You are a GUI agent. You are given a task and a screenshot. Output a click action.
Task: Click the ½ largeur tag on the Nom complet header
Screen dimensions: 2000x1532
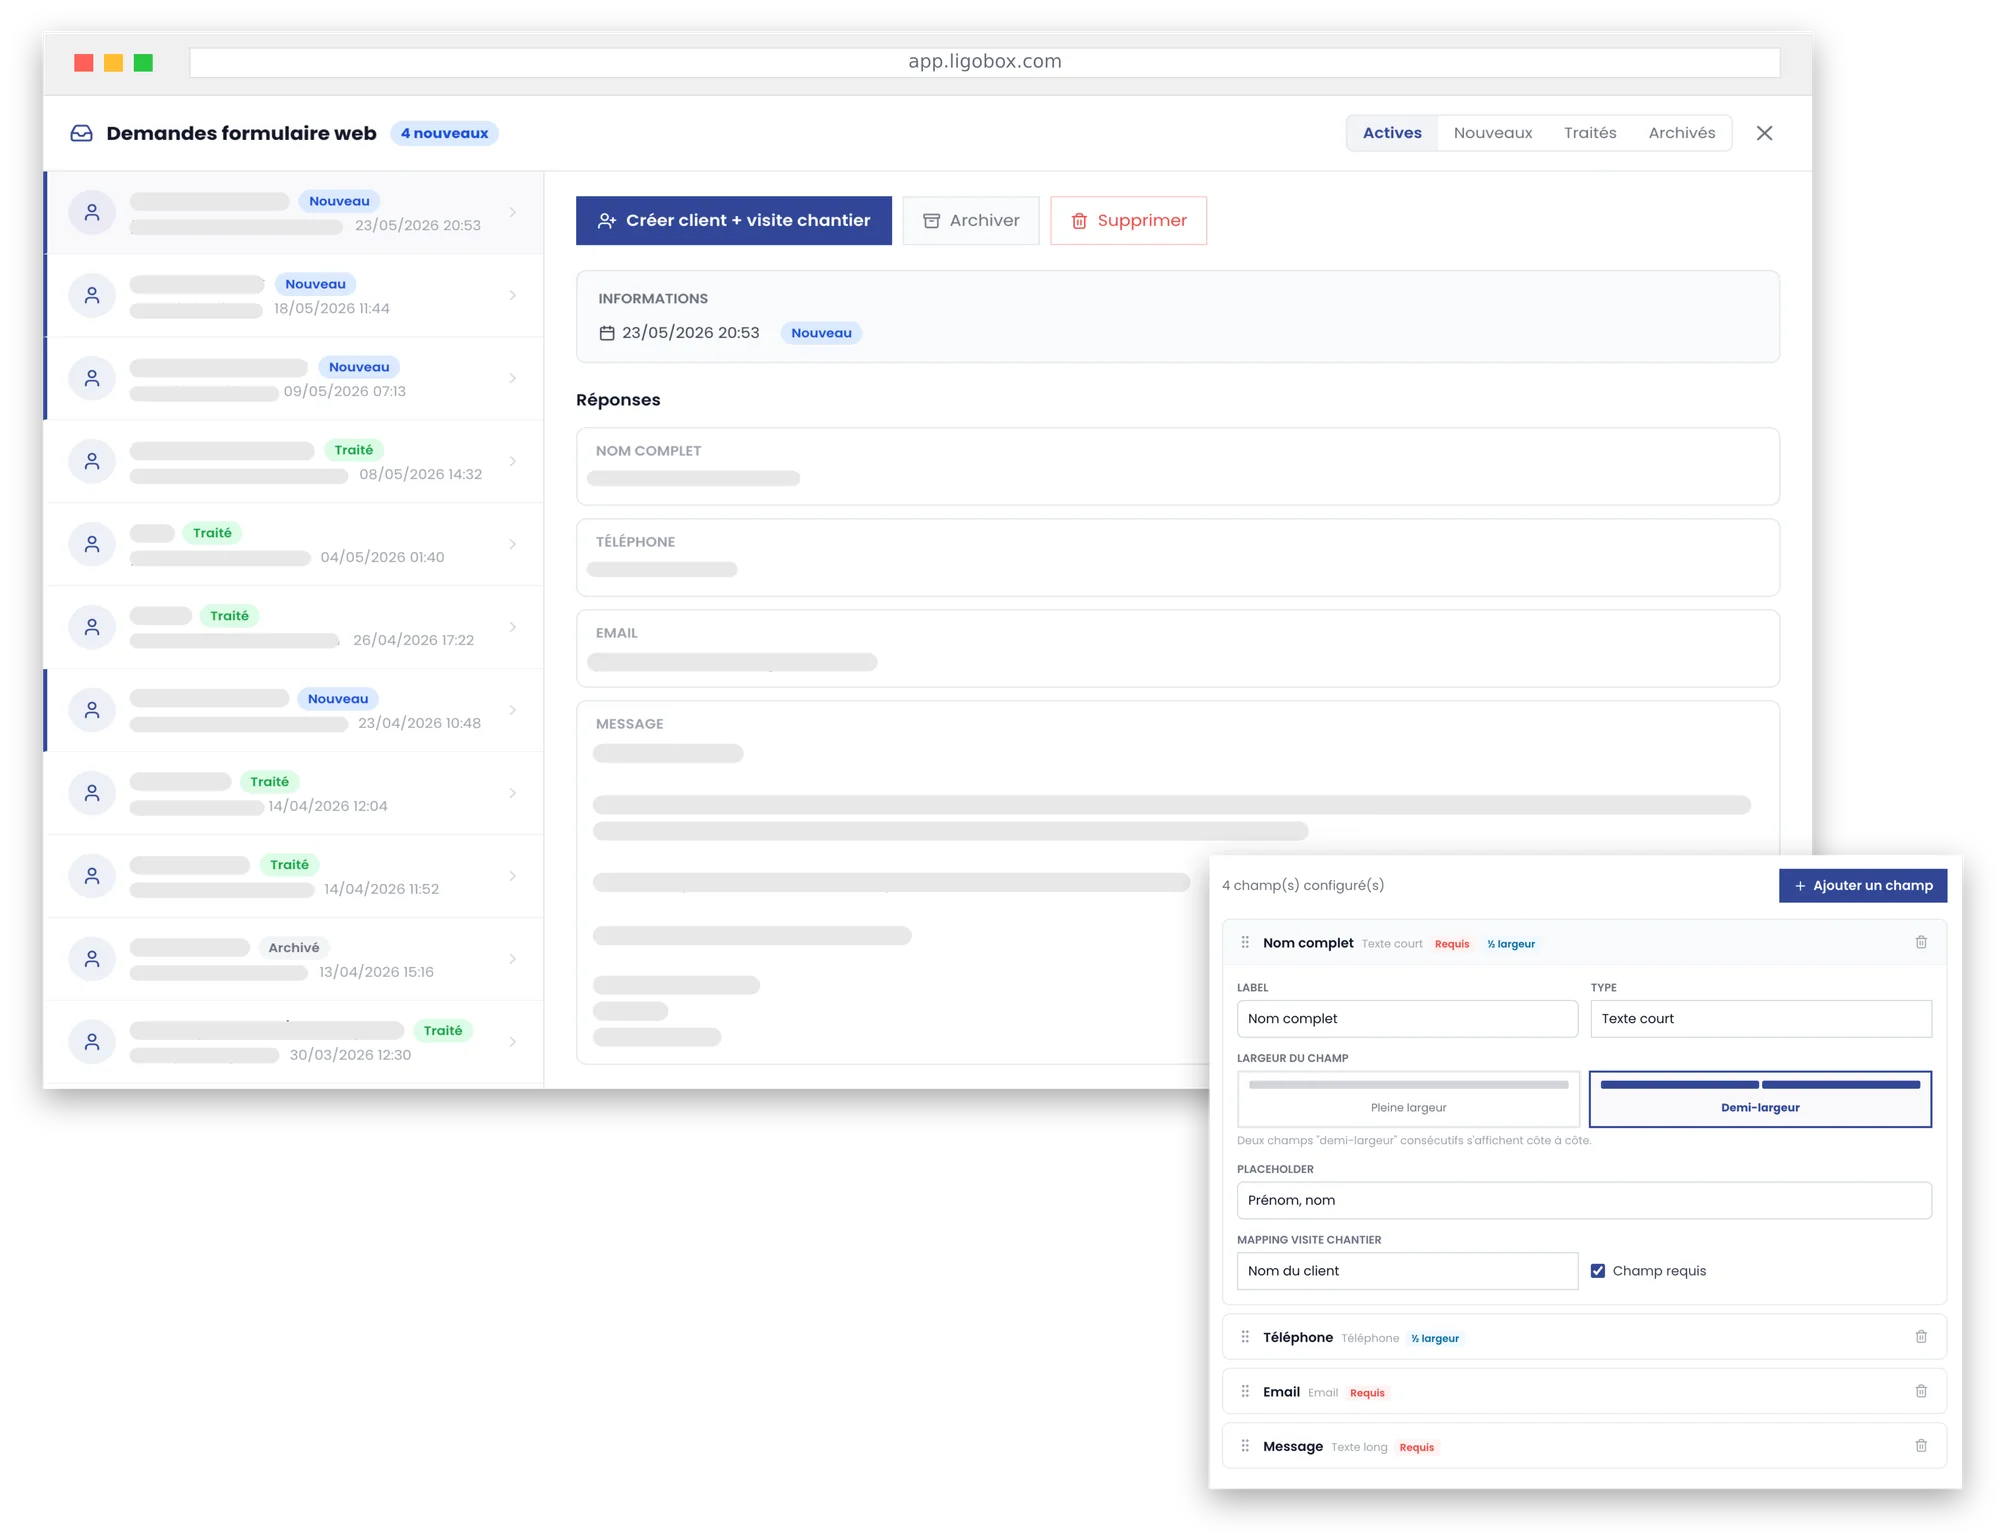(x=1510, y=944)
